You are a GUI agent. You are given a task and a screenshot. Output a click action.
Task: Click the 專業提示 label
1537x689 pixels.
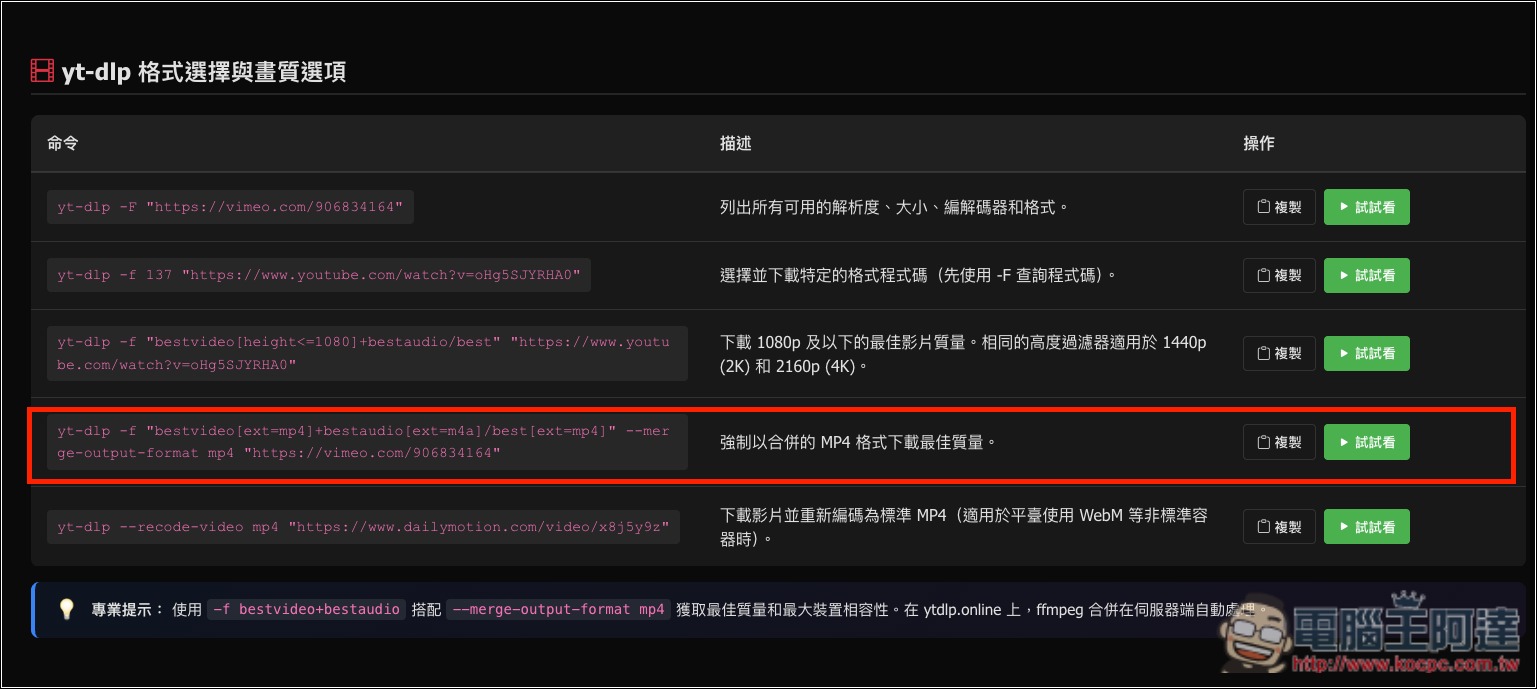click(126, 609)
